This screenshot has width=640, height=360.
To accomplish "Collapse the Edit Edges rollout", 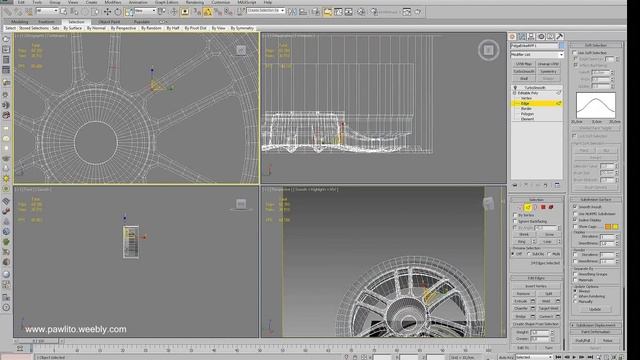I will tap(536, 278).
